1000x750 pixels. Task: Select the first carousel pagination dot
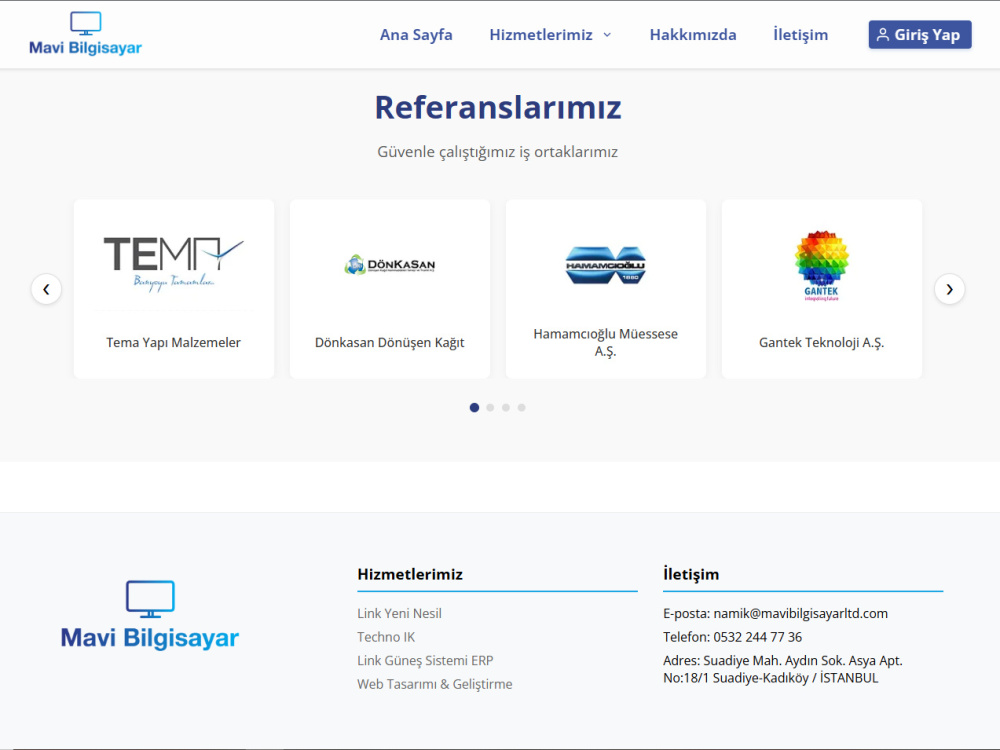(474, 408)
